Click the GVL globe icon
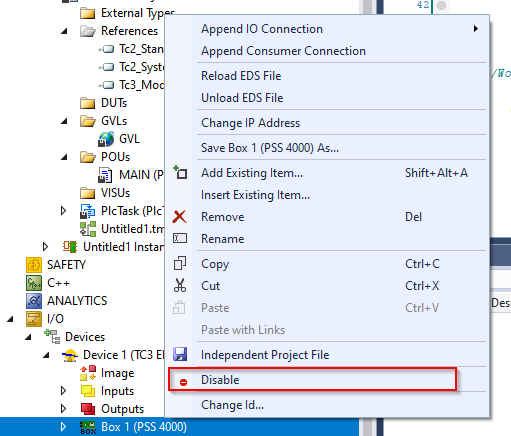This screenshot has width=511, height=436. (x=106, y=139)
